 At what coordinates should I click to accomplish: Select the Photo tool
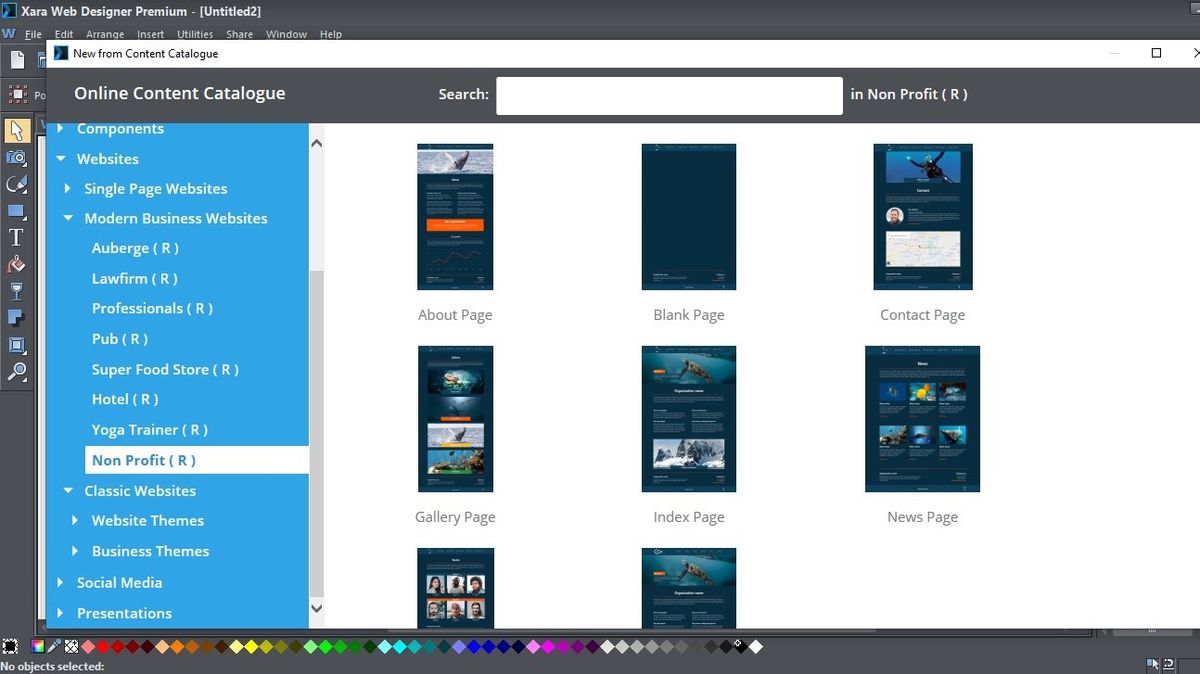click(x=16, y=157)
